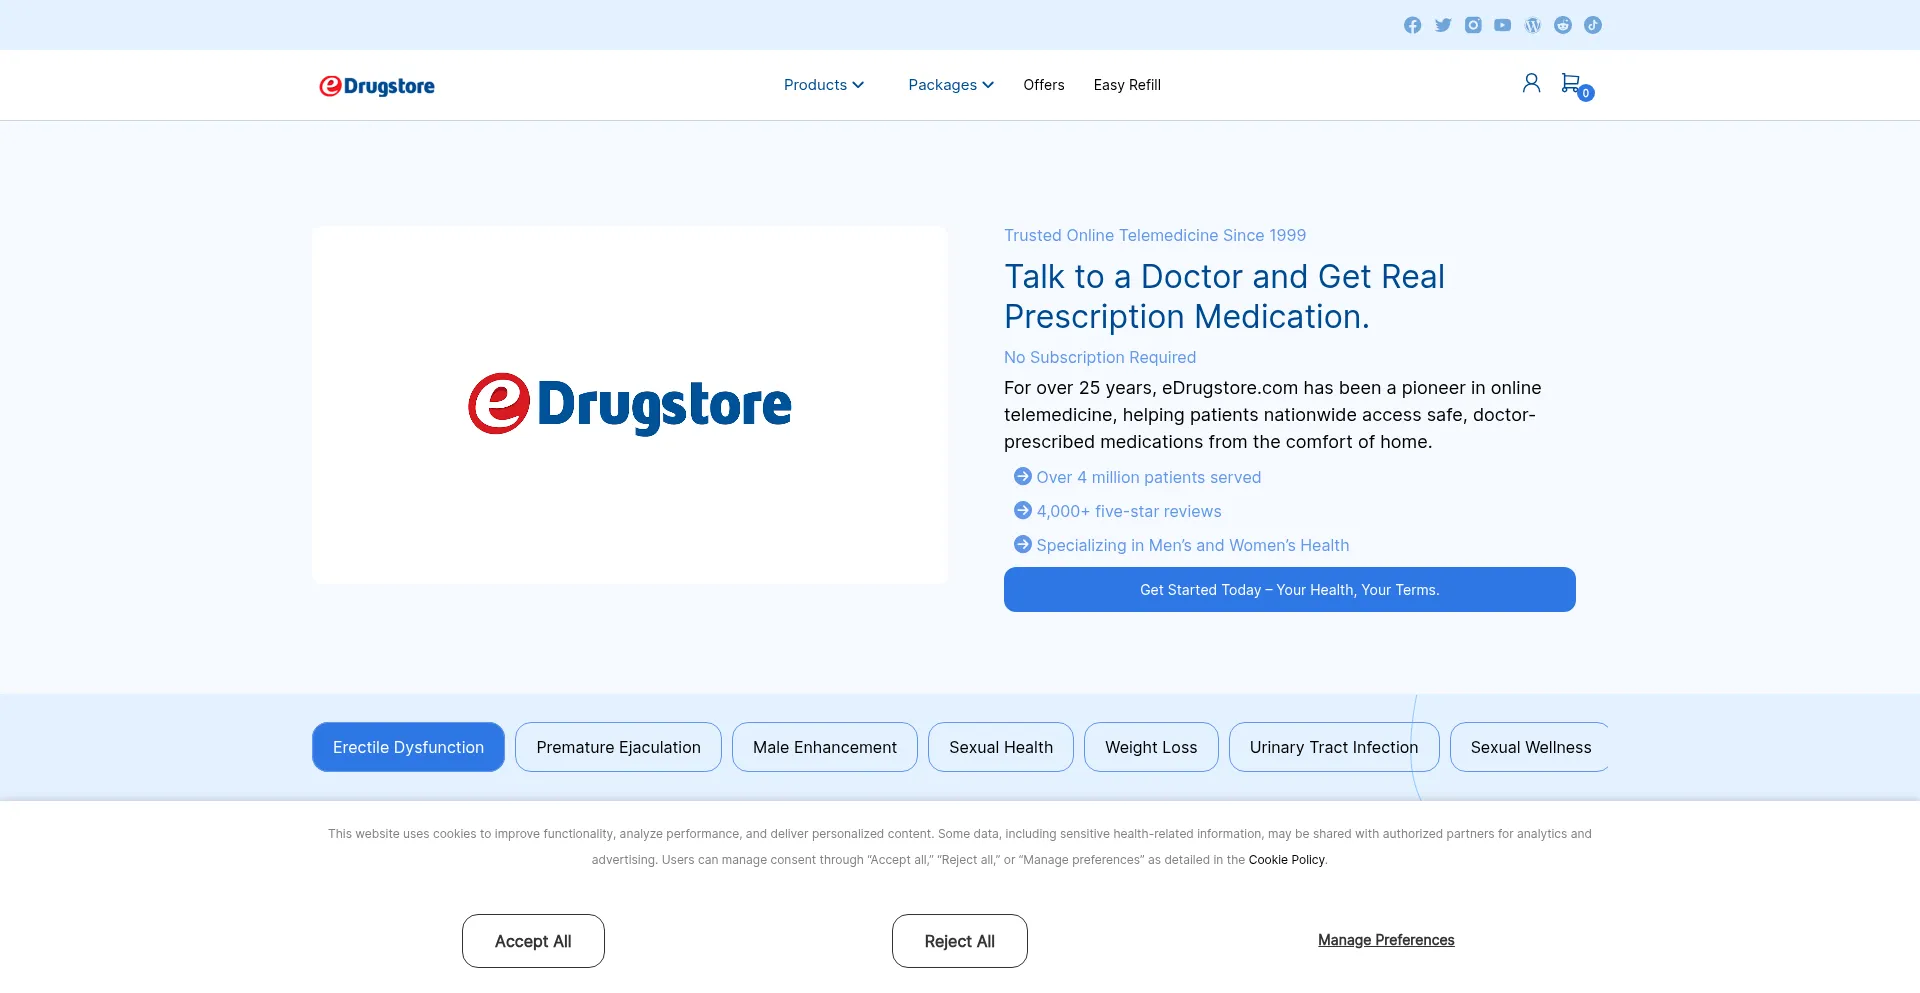
Task: Open the Easy Refill menu item
Action: coord(1127,85)
